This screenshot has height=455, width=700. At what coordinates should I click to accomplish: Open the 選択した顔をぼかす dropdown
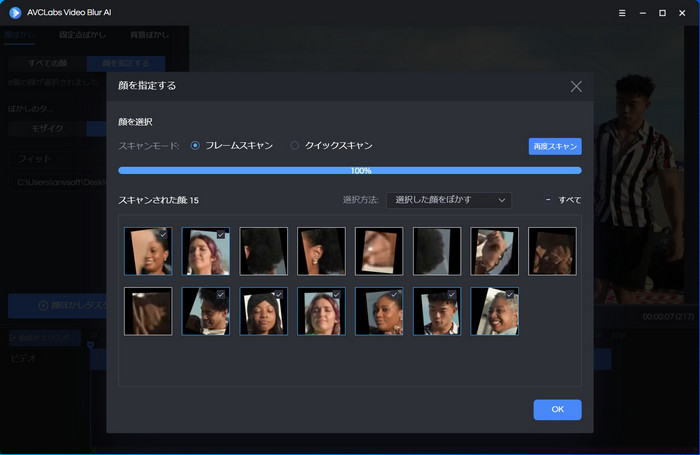click(x=449, y=200)
